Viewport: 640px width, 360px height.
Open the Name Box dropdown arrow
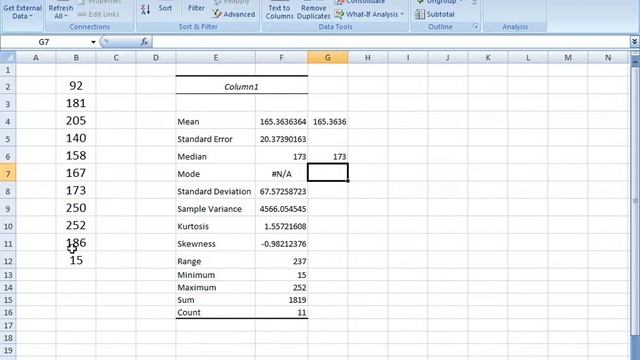[x=93, y=42]
